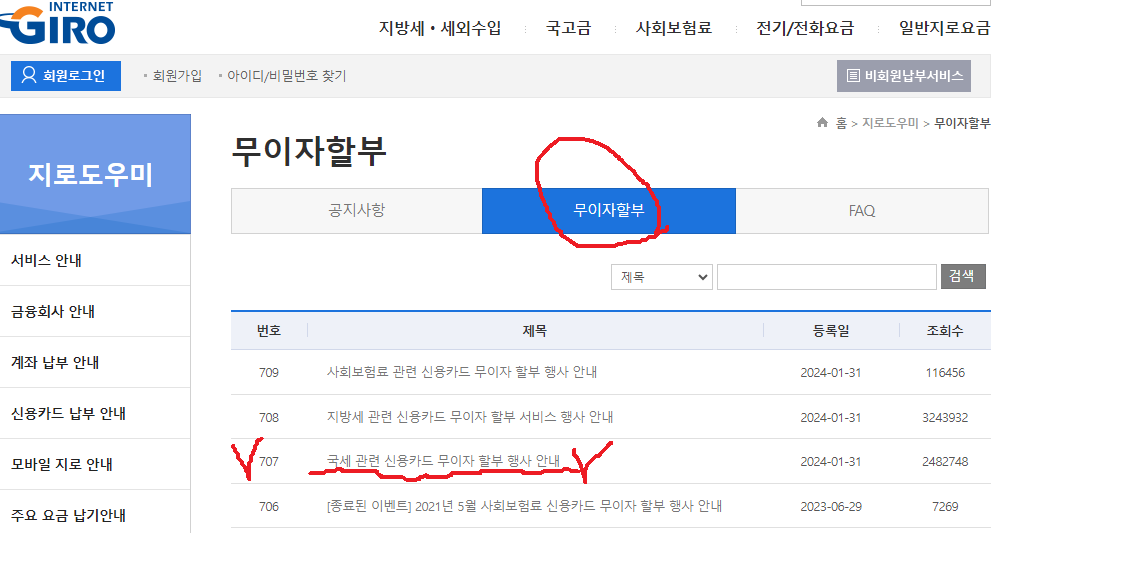Open post [종료된 이벤트] 2021년 5월 사회보험료
The height and width of the screenshot is (583, 1127).
tap(524, 506)
